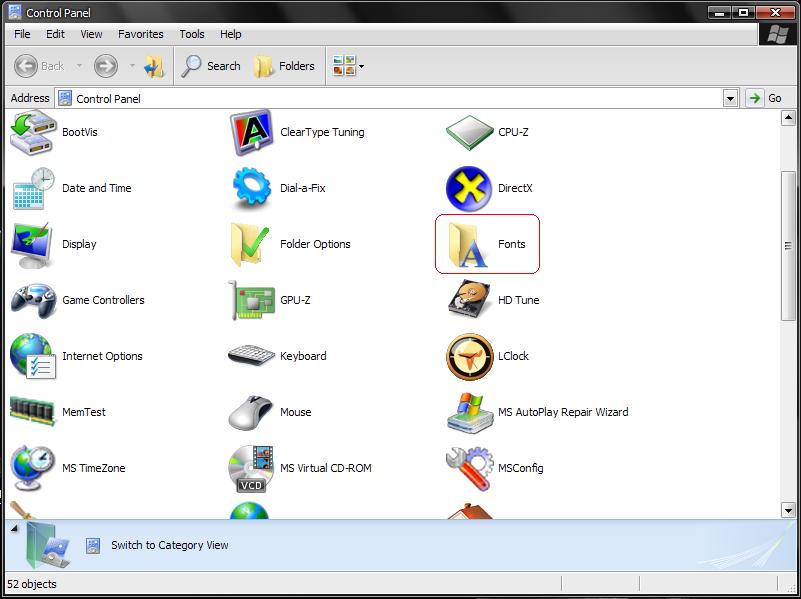801x599 pixels.
Task: Click the vertical scrollbar thumb
Action: pos(788,246)
